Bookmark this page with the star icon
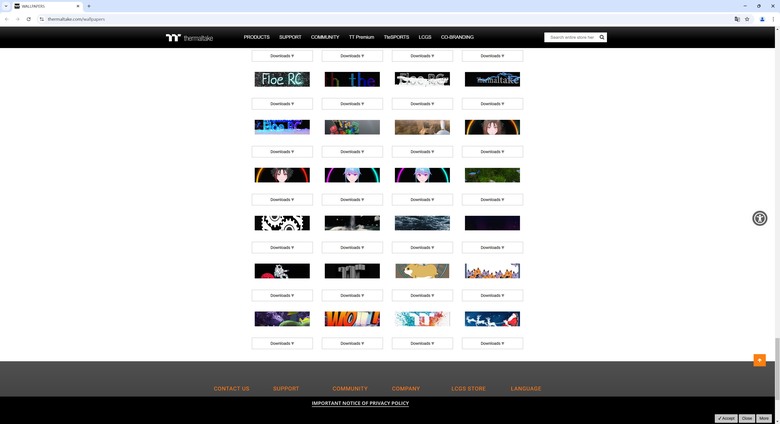This screenshot has width=780, height=424. (747, 19)
